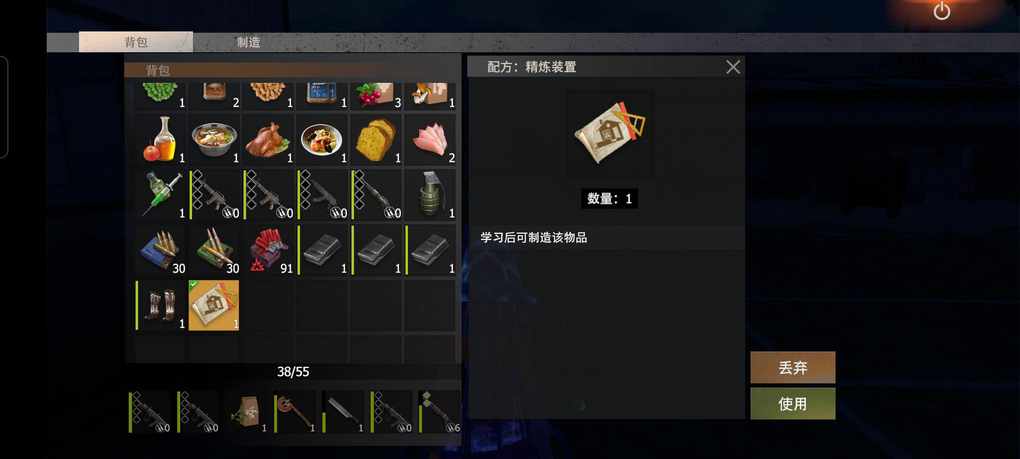Select the bread loaf item

pos(376,140)
